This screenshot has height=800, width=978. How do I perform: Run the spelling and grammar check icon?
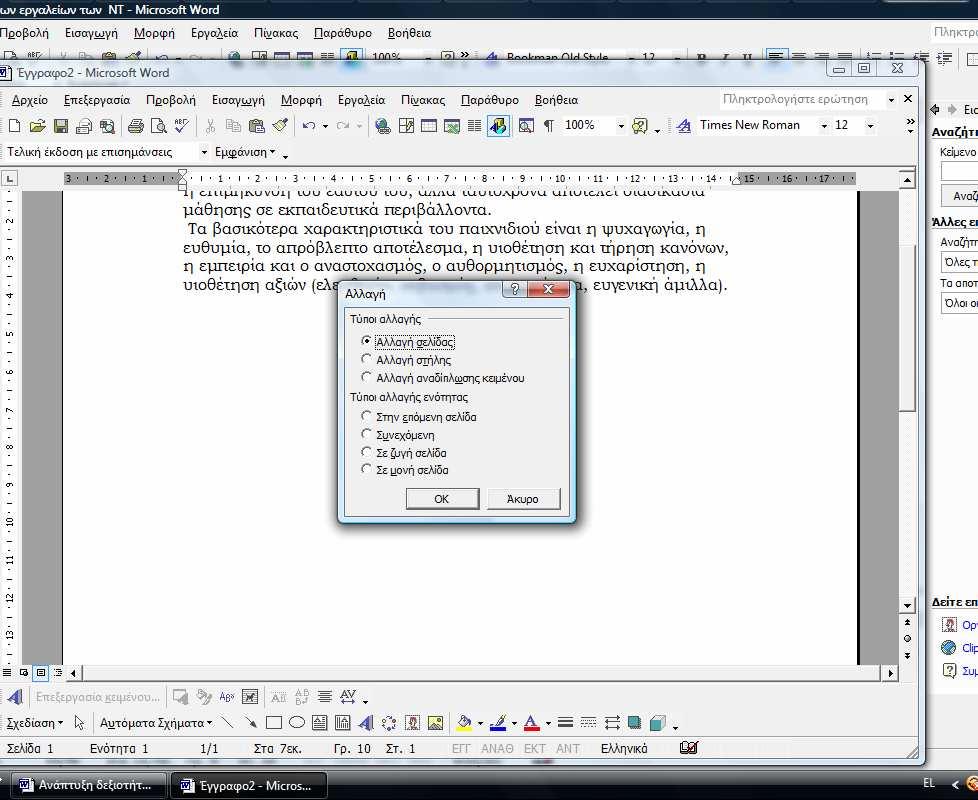182,126
